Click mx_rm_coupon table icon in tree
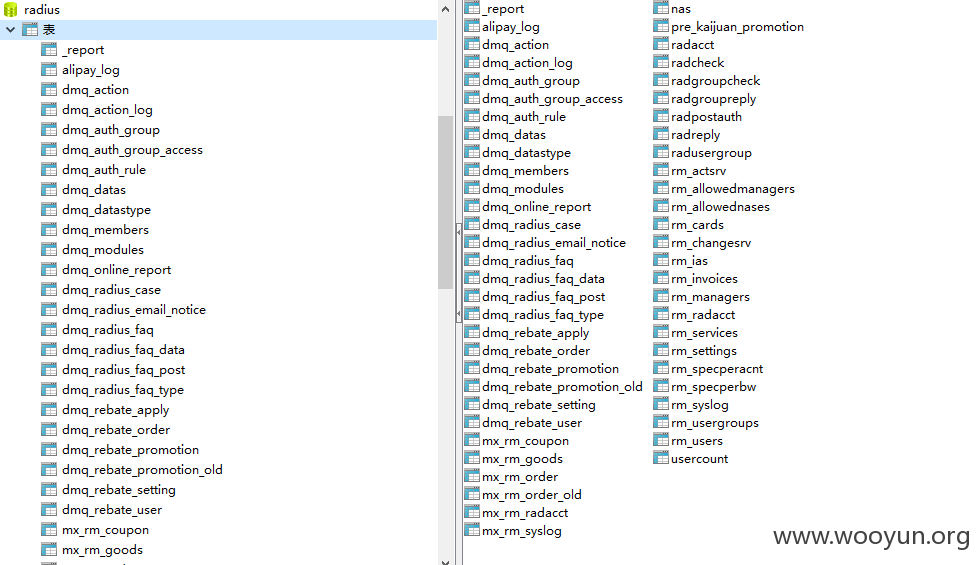The width and height of the screenshot is (979, 565). pyautogui.click(x=49, y=529)
